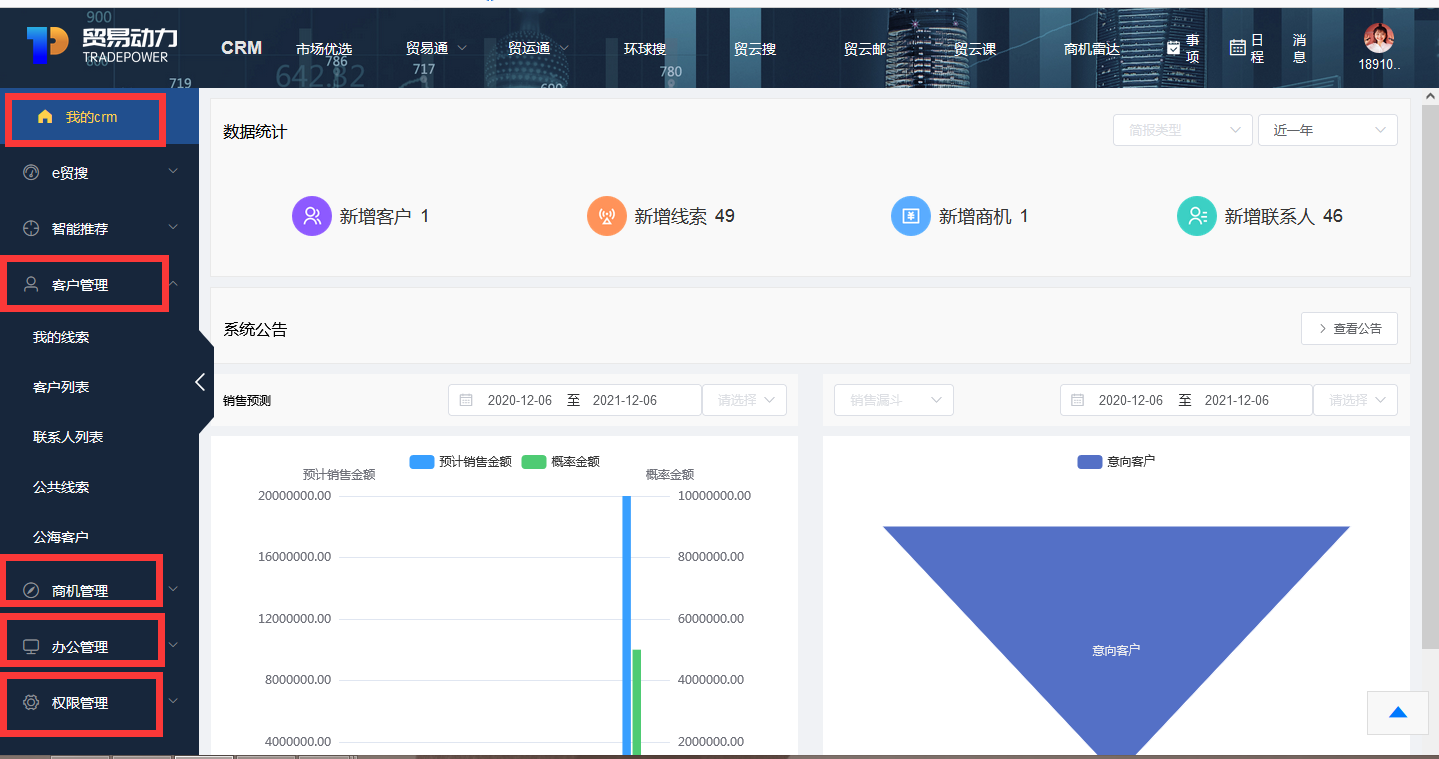Expand the 办公管理 sidebar chevron

pos(173,646)
